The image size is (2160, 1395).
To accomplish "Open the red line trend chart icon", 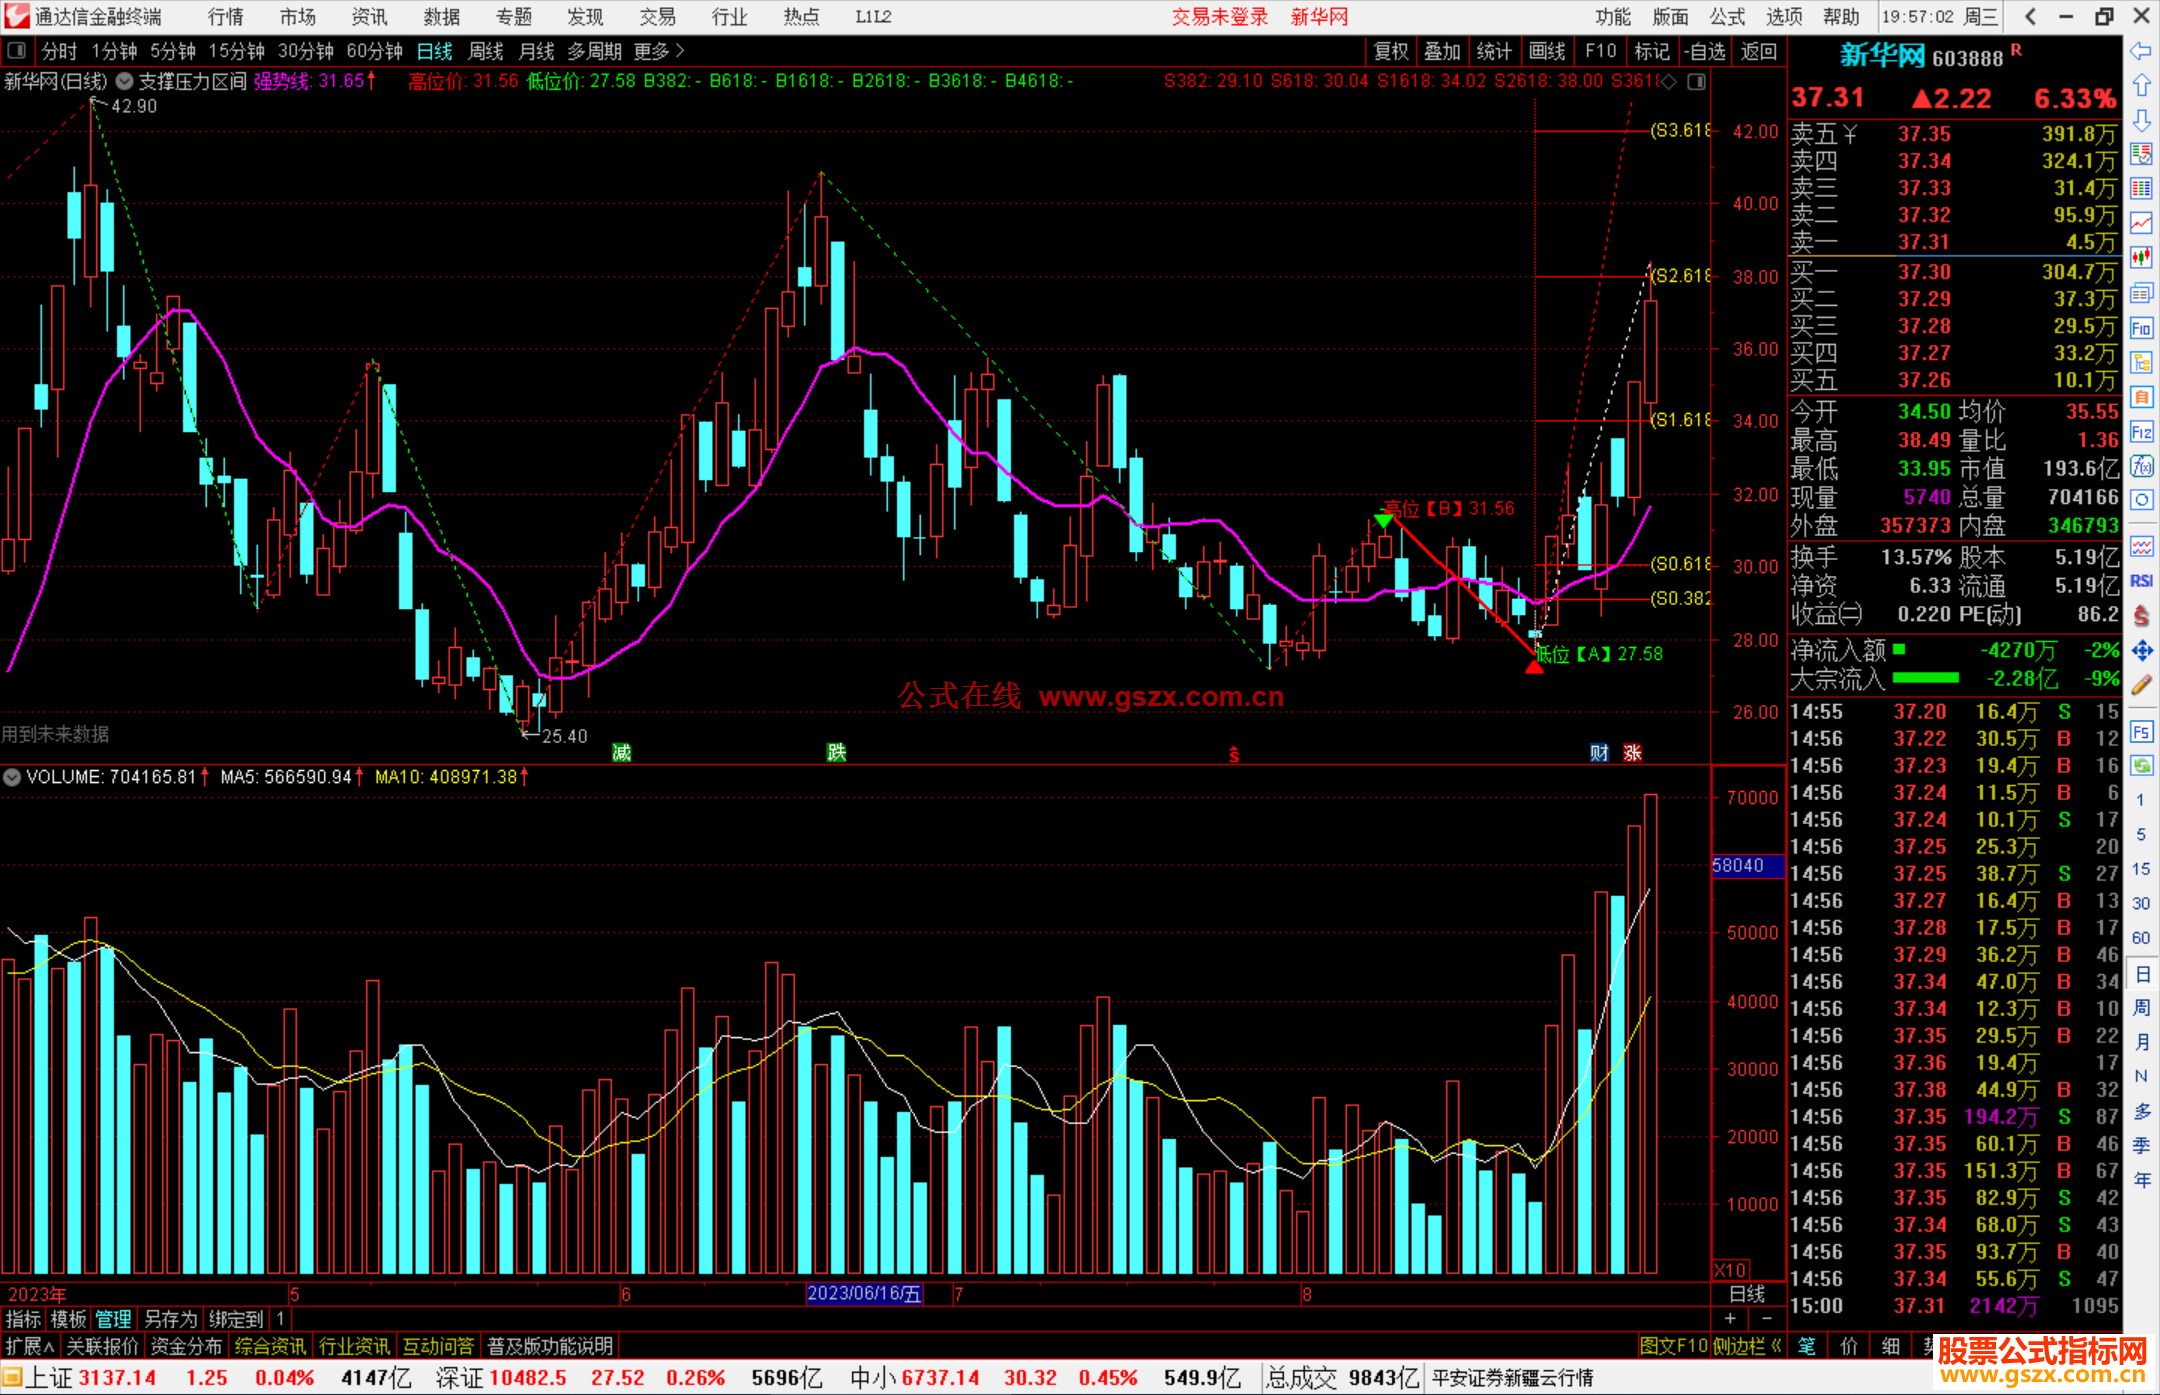I will pyautogui.click(x=2141, y=223).
